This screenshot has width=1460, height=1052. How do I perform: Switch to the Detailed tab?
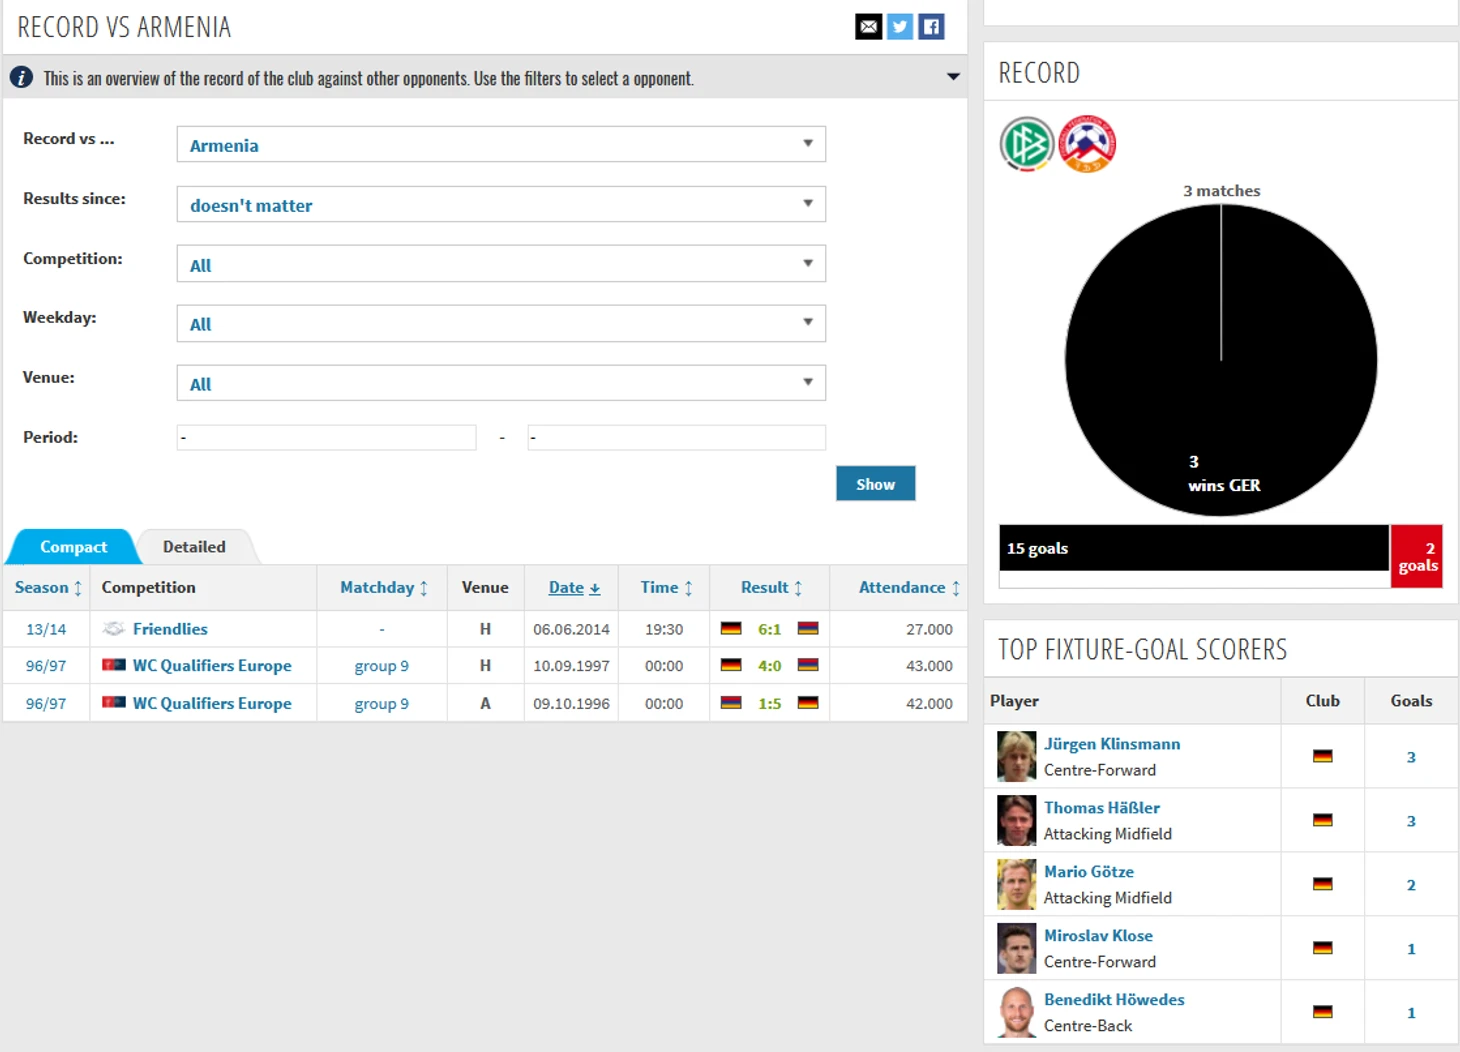(194, 547)
